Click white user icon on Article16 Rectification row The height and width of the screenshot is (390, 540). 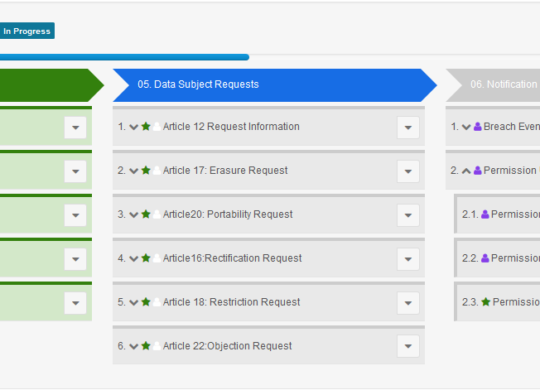(x=157, y=258)
